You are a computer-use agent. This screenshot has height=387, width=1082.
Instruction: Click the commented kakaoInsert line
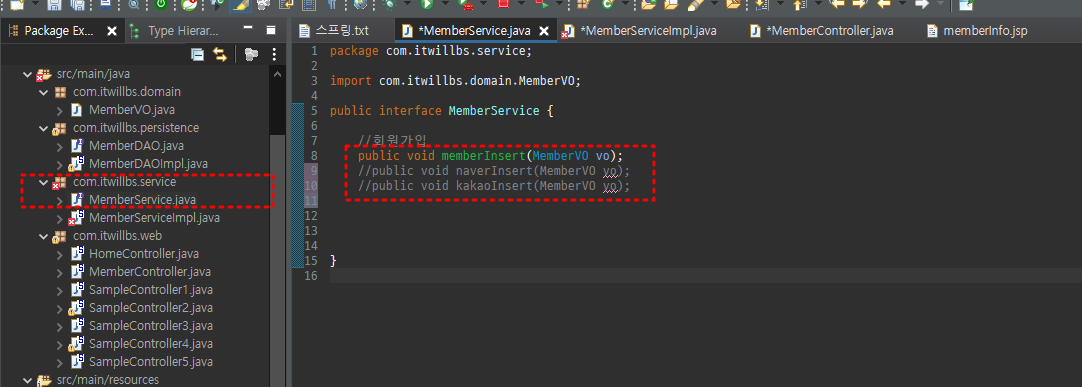[494, 186]
